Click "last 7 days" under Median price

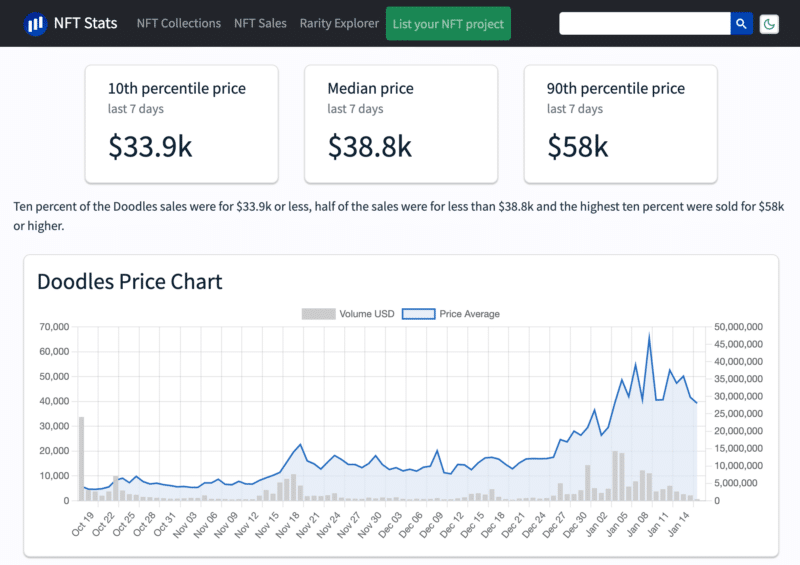[355, 109]
